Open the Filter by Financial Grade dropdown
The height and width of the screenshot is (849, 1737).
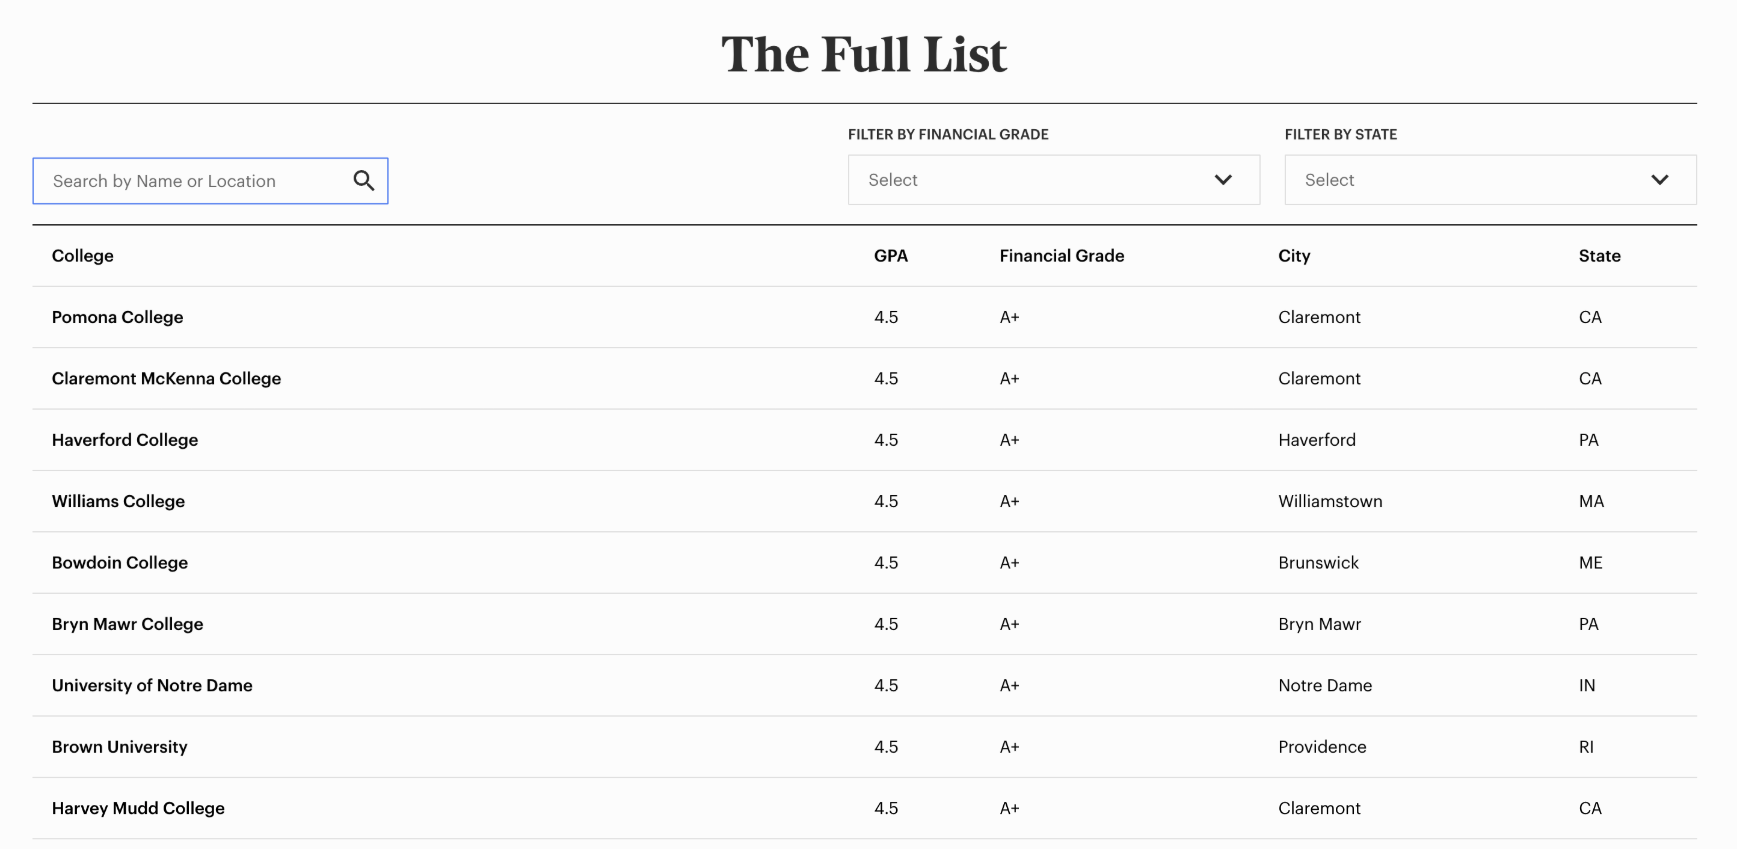(1053, 180)
